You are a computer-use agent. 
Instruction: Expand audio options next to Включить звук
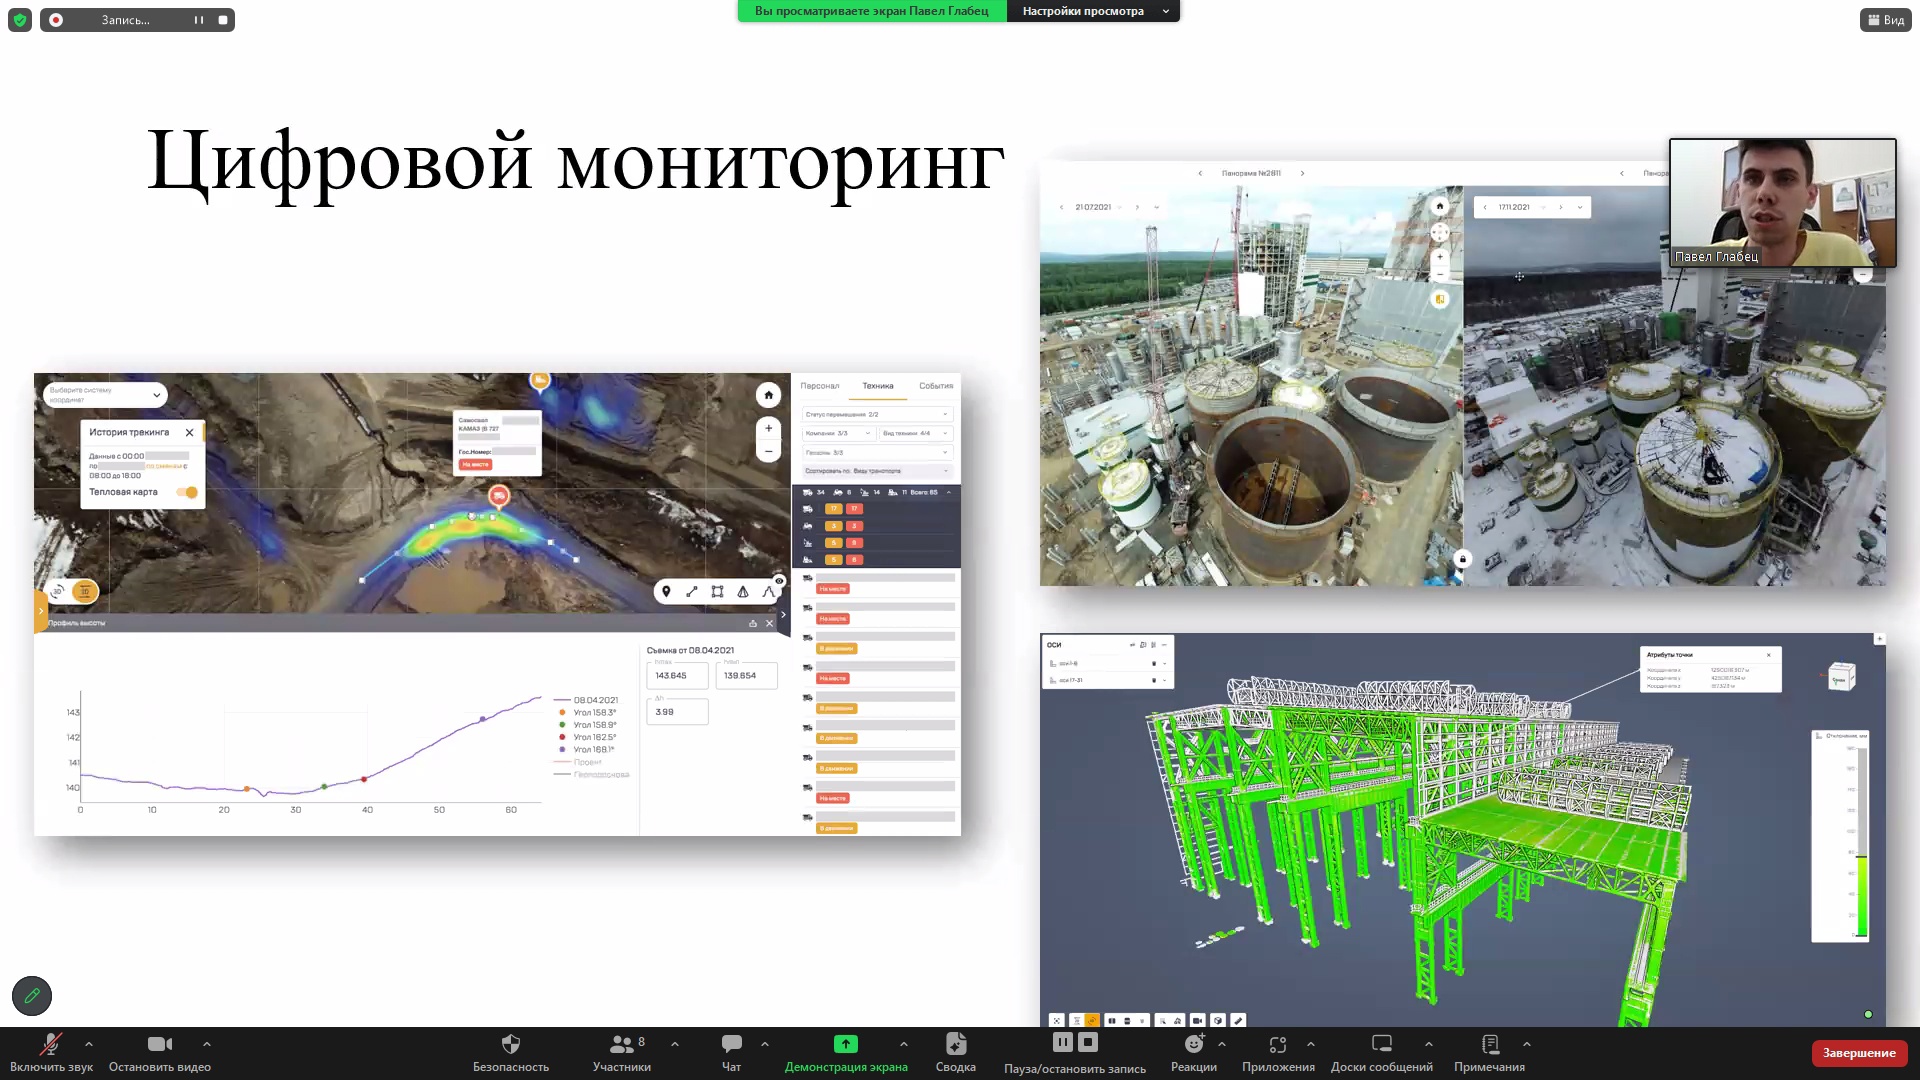pos(89,1044)
